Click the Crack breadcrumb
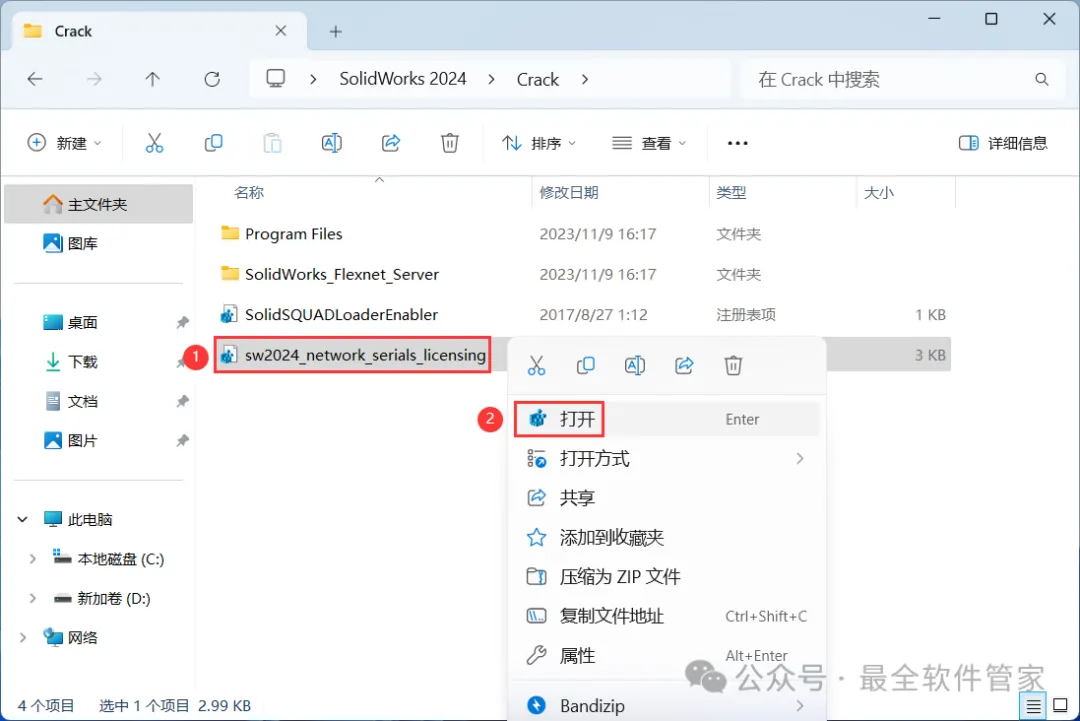The width and height of the screenshot is (1080, 721). click(537, 79)
